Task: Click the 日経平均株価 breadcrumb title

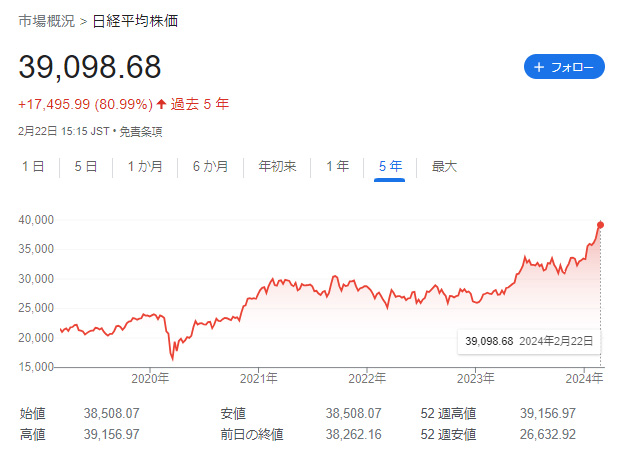Action: [x=137, y=21]
